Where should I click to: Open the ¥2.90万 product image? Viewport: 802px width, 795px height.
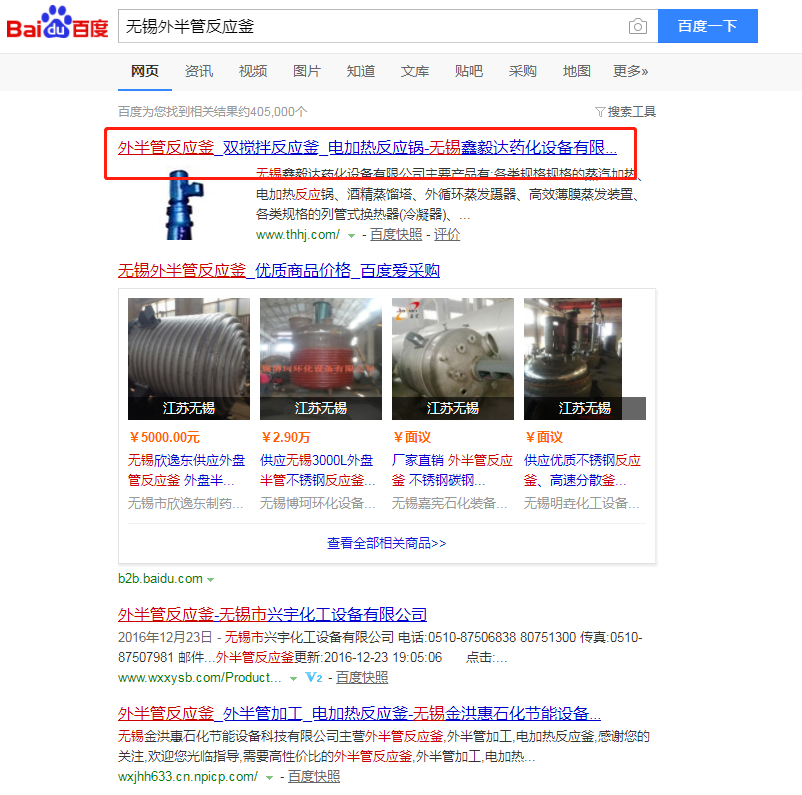point(321,359)
